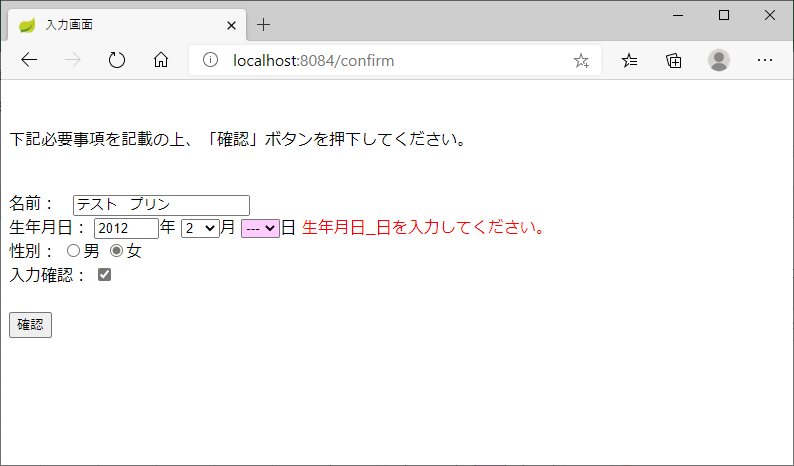Select the 女 radio button
Viewport: 794px width, 466px height.
(x=116, y=251)
